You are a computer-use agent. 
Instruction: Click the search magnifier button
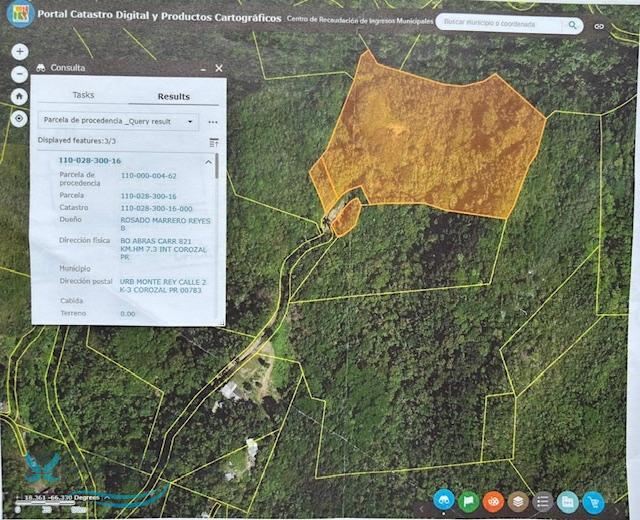click(573, 24)
